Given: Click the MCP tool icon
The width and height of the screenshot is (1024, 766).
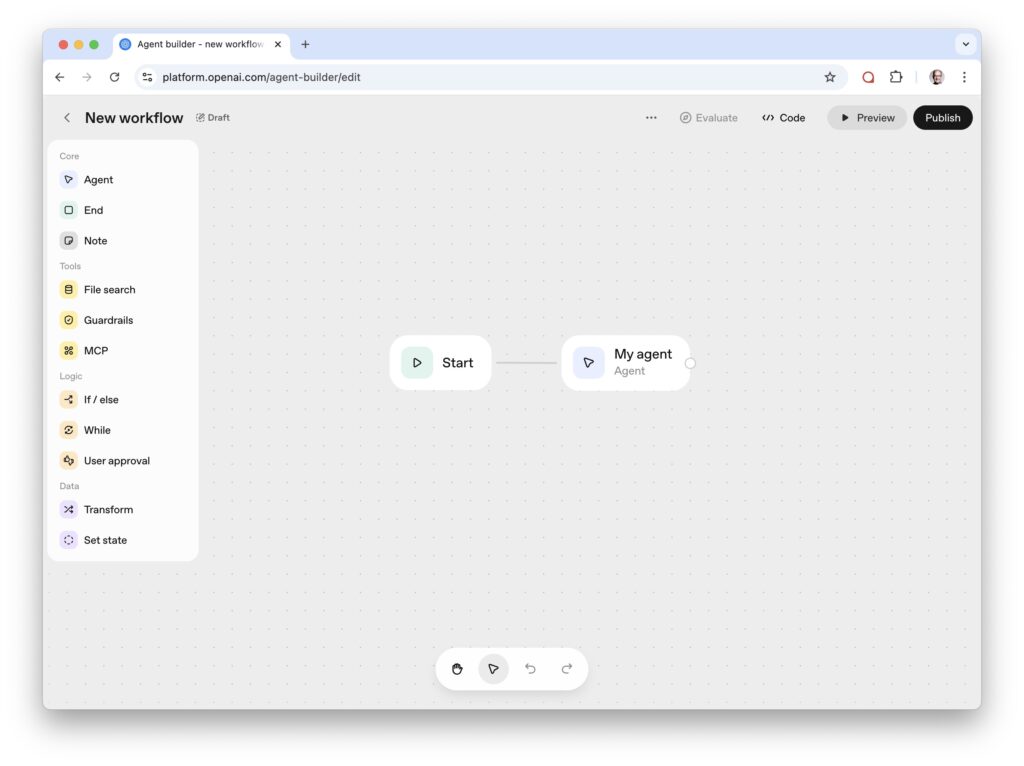Looking at the screenshot, I should 69,351.
